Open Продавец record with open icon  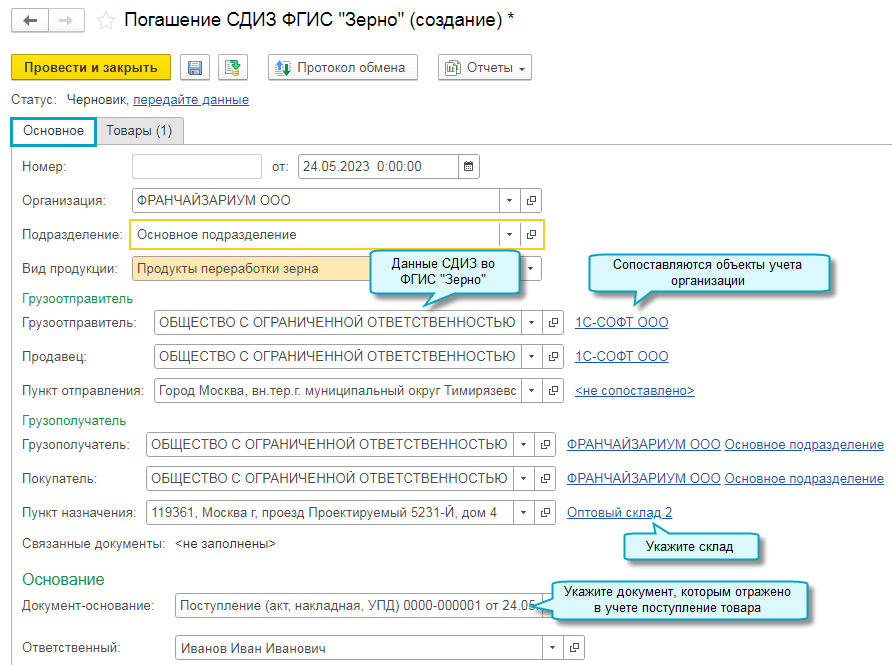[553, 357]
